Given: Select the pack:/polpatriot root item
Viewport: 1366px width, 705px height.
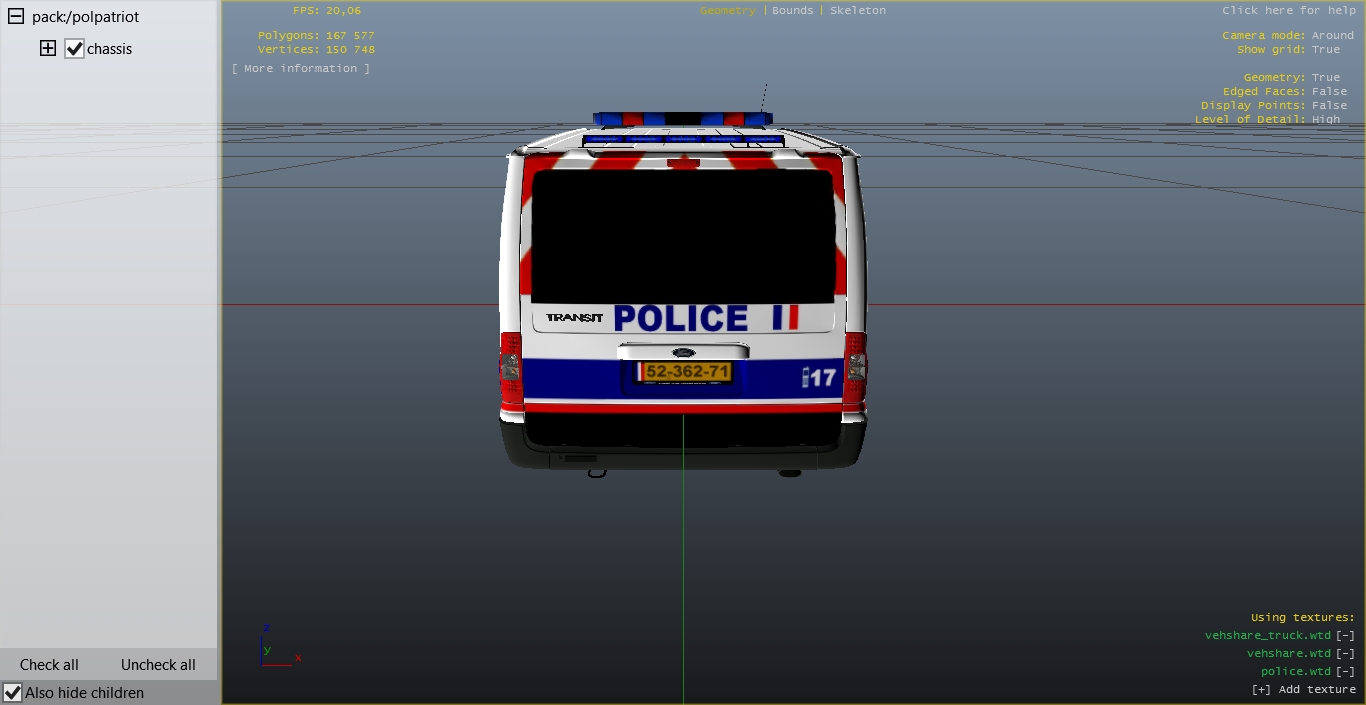Looking at the screenshot, I should 86,17.
